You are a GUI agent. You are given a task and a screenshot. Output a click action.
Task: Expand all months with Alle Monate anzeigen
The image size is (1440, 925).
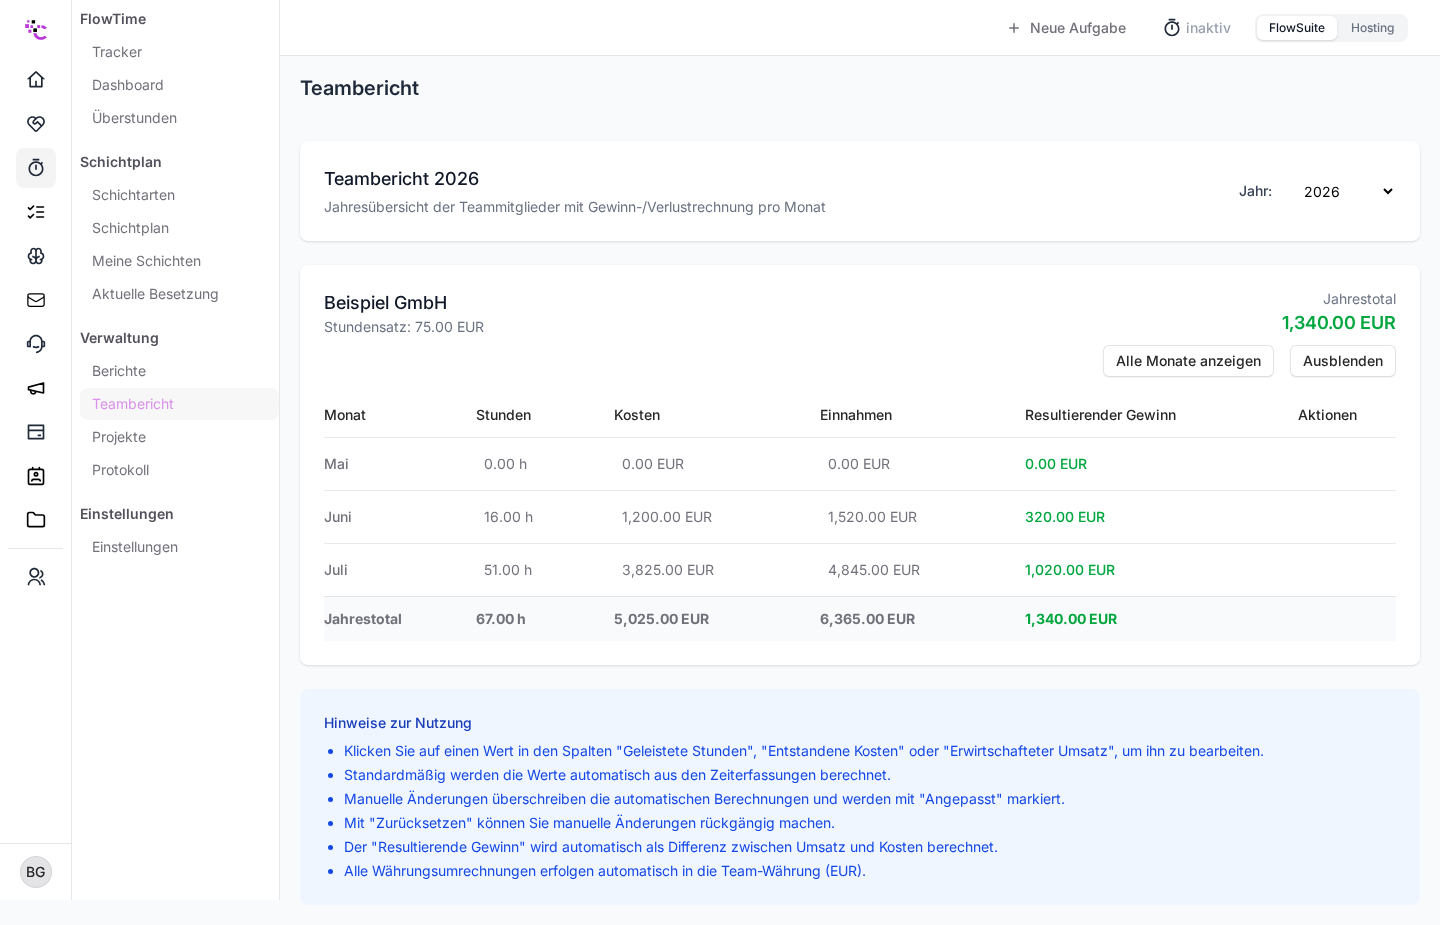click(x=1188, y=361)
